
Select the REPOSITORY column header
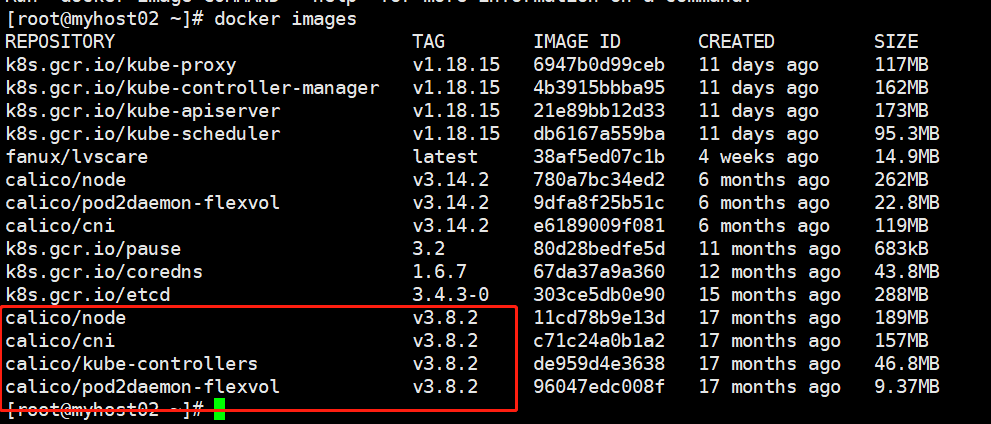click(60, 42)
